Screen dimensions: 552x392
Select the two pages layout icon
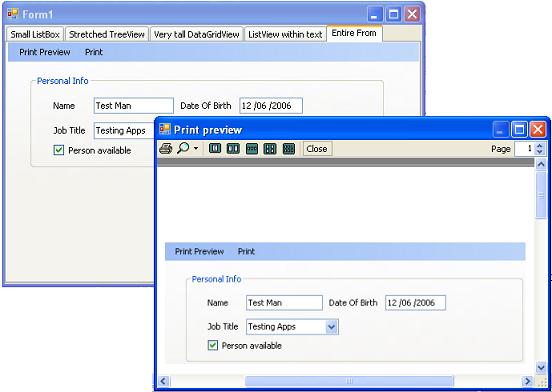(x=233, y=148)
